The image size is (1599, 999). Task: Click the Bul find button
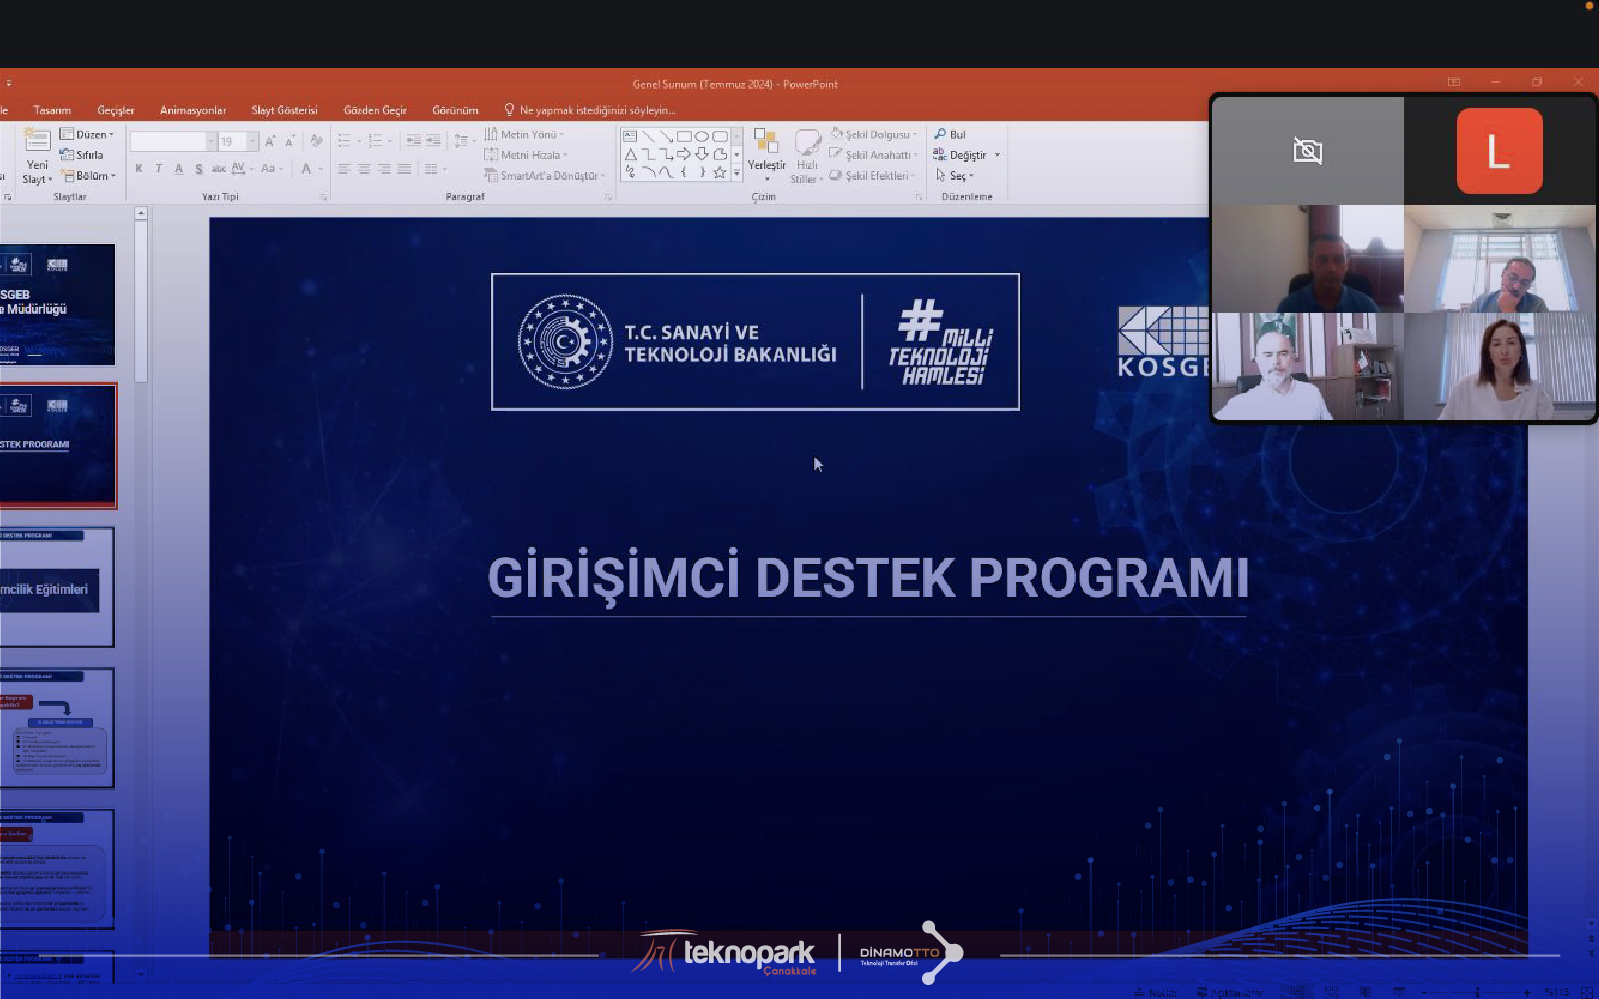tap(950, 134)
